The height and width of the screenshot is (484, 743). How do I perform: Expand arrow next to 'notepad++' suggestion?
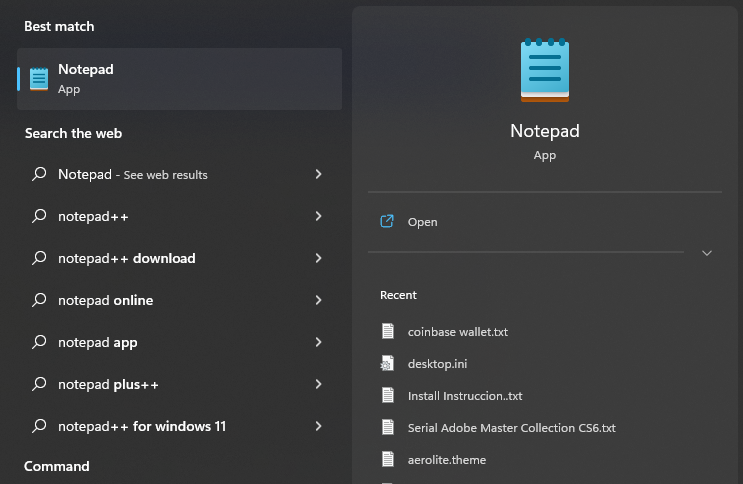(x=318, y=216)
